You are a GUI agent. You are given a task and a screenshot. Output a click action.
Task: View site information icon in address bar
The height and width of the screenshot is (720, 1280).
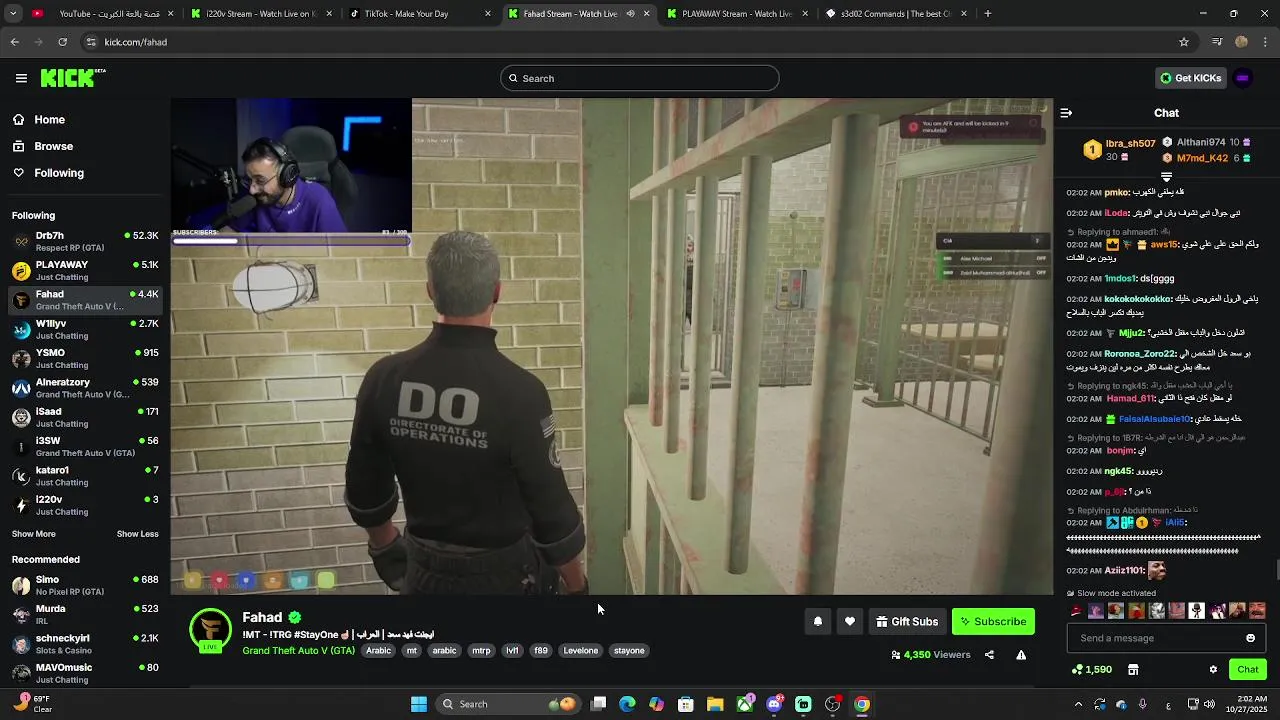(91, 42)
